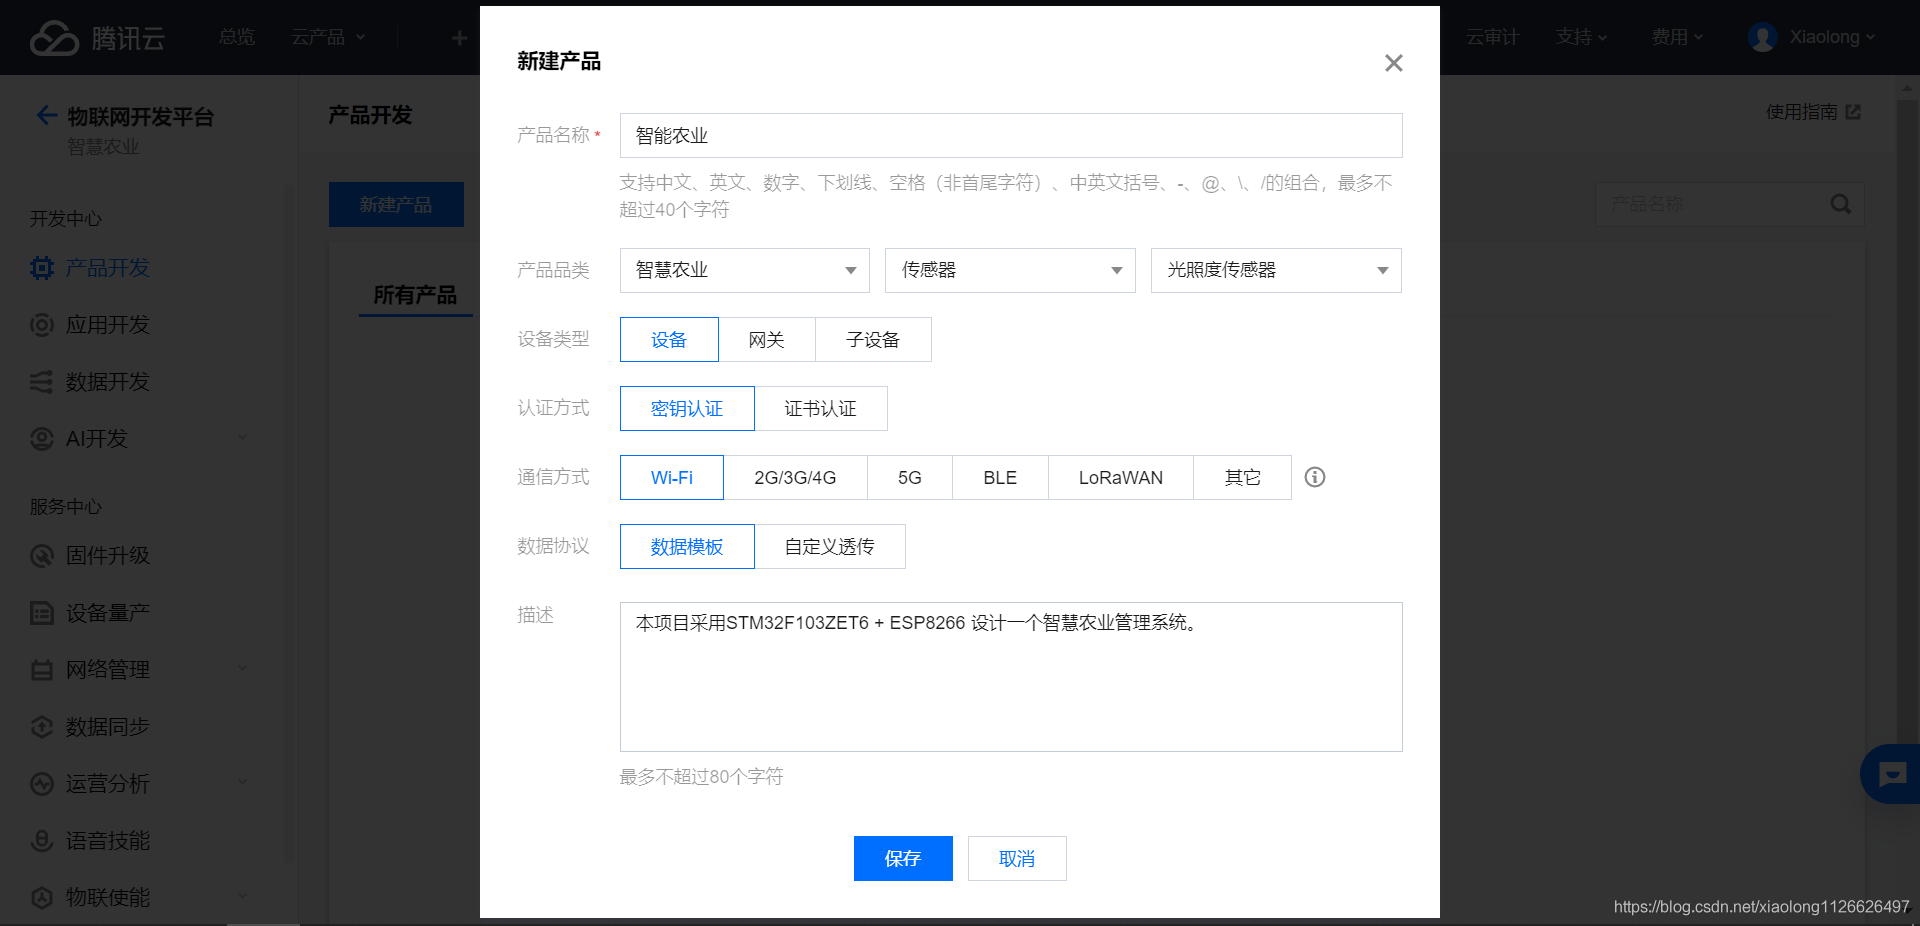Choose 密钥认证 authentication
The height and width of the screenshot is (926, 1920).
click(687, 409)
